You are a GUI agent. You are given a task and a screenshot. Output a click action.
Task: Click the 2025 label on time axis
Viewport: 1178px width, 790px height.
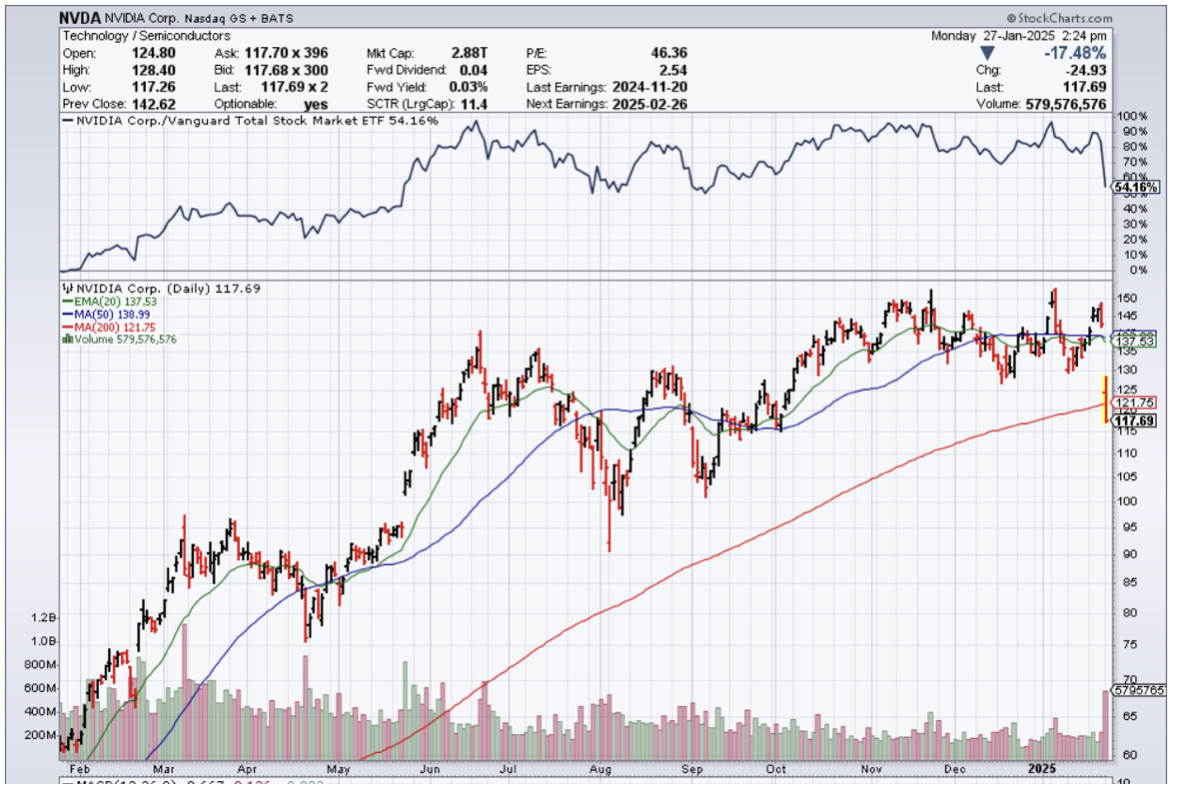(x=1042, y=768)
